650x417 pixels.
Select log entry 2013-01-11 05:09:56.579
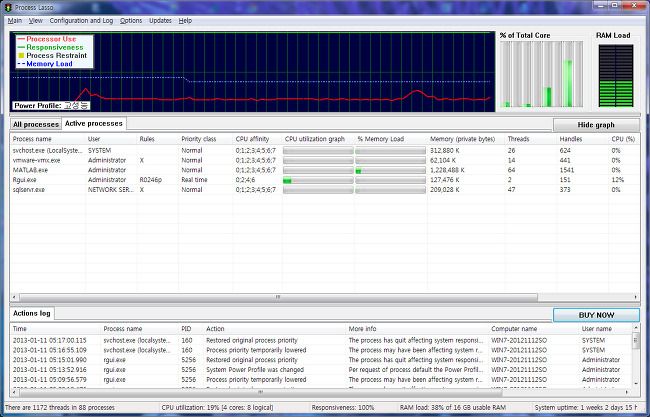click(321, 380)
